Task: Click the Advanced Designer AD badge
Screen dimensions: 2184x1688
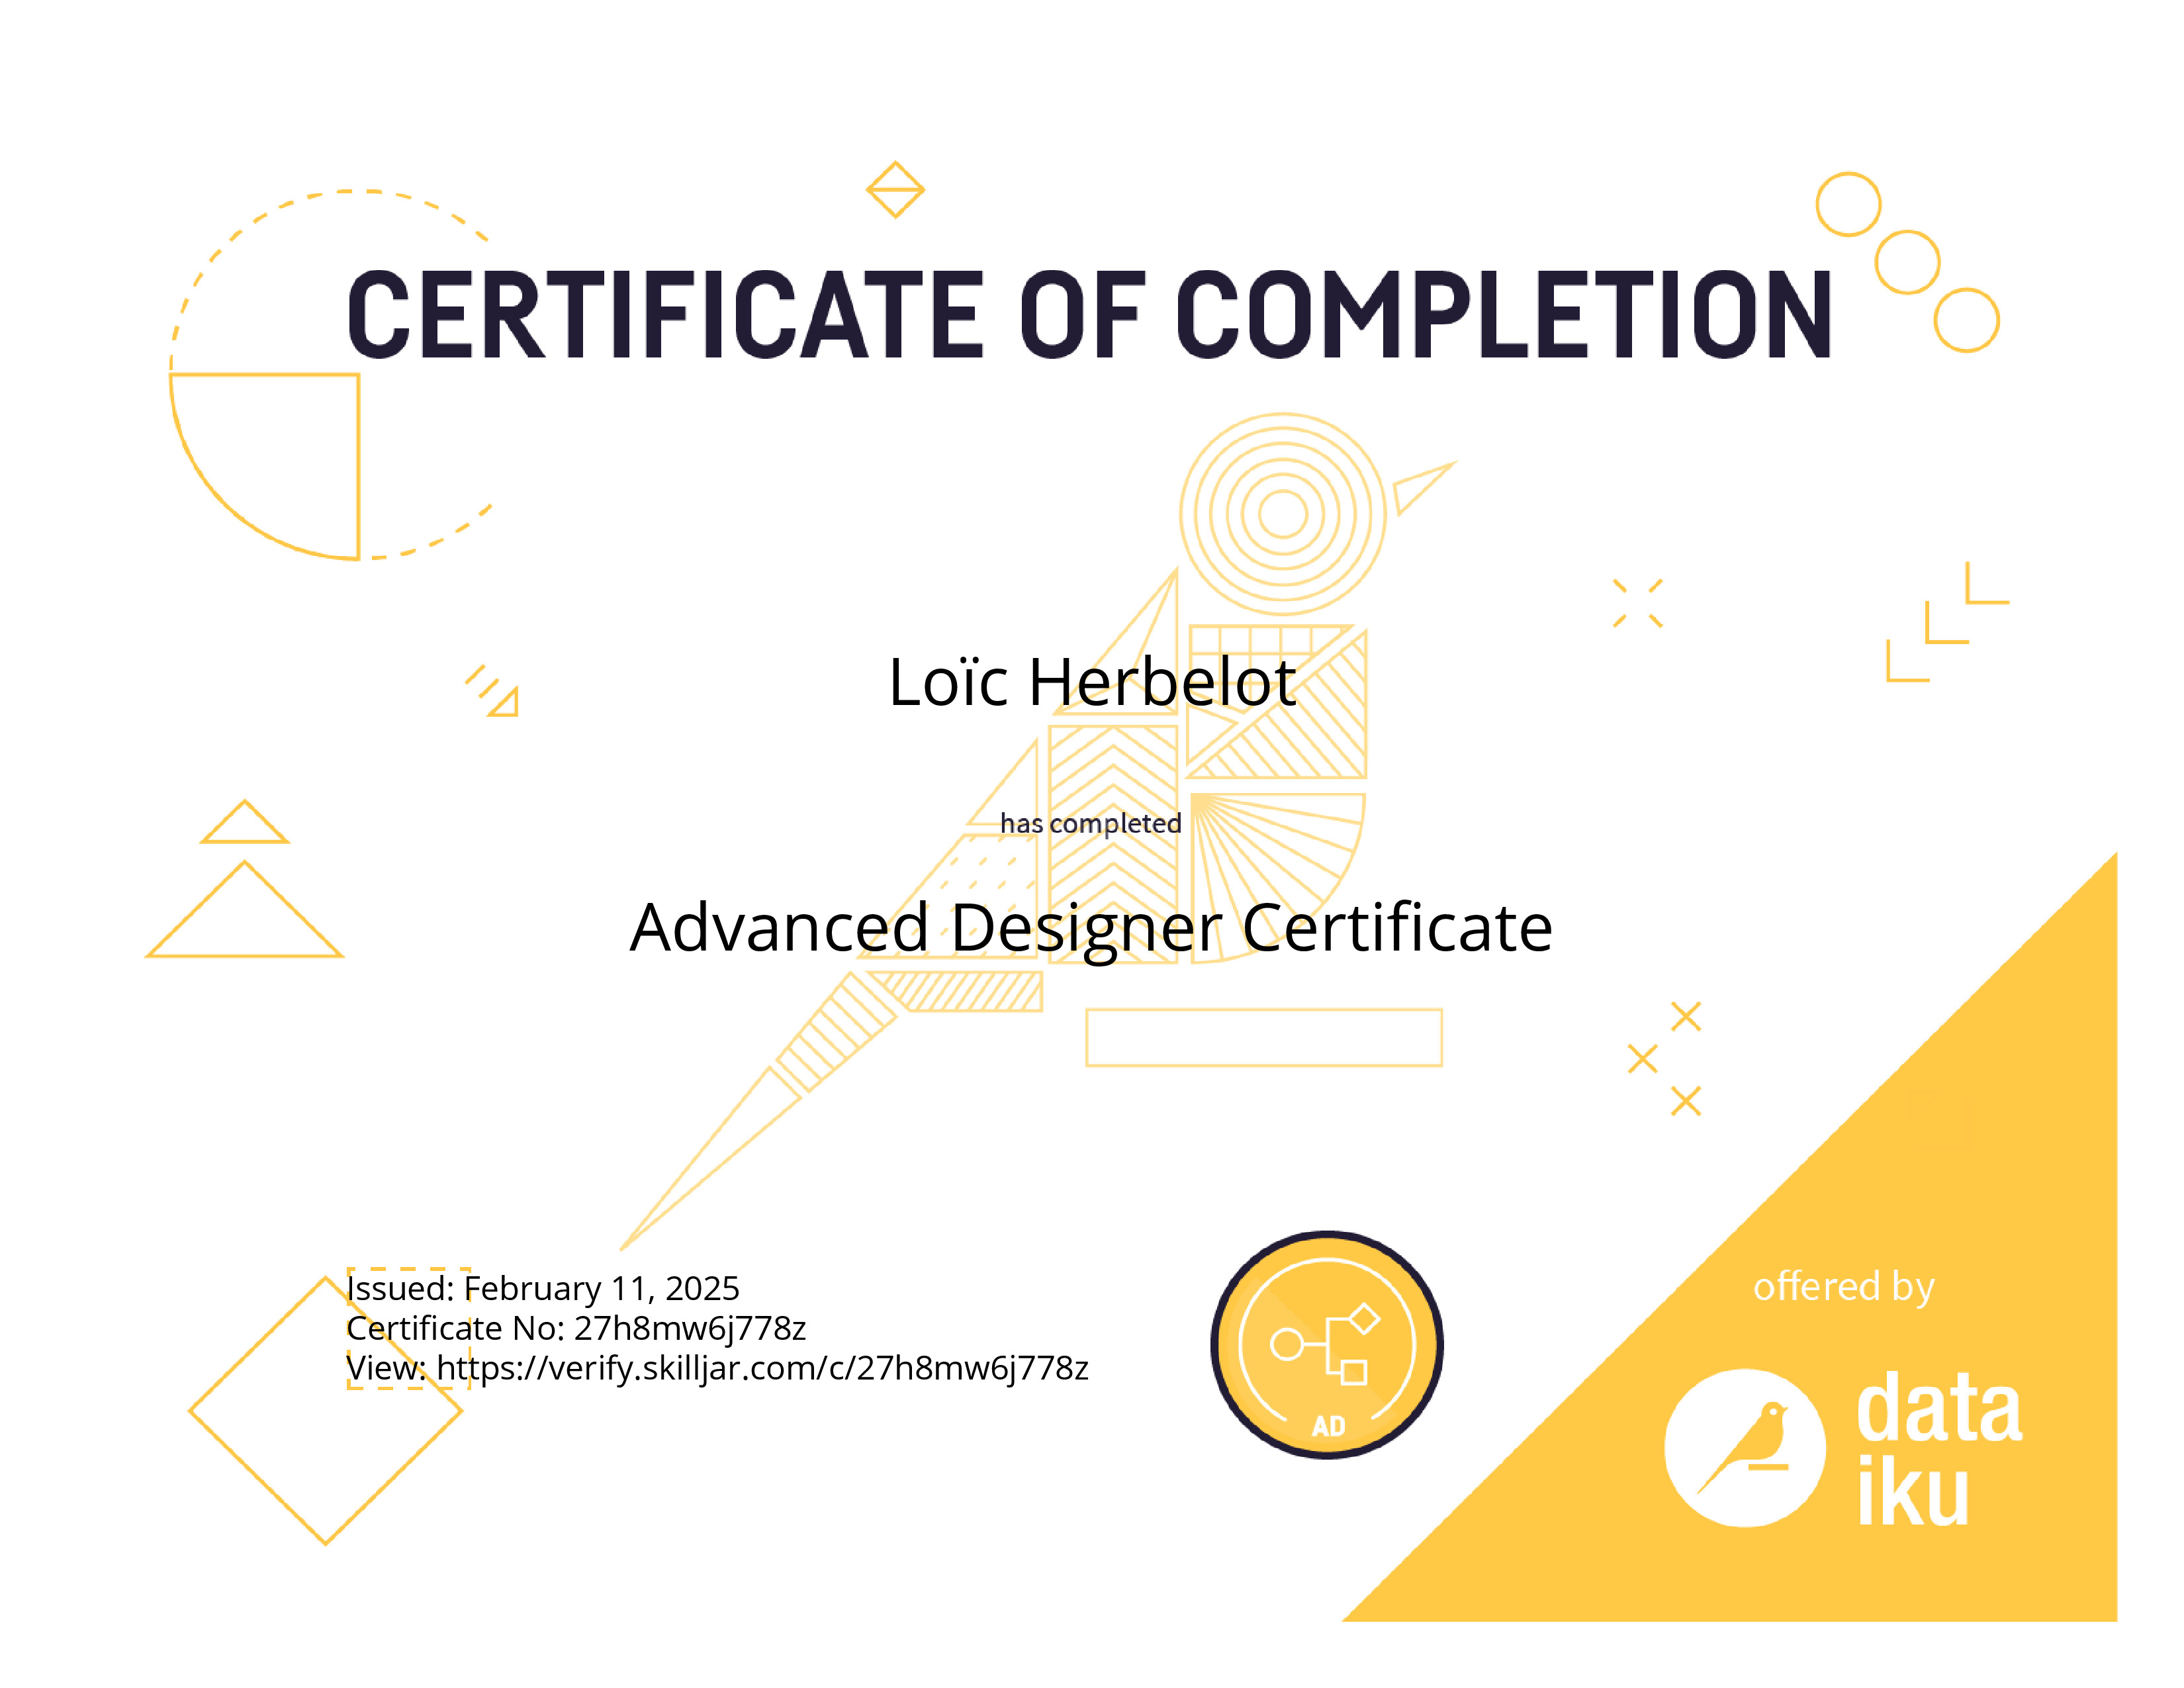Action: [1327, 1345]
